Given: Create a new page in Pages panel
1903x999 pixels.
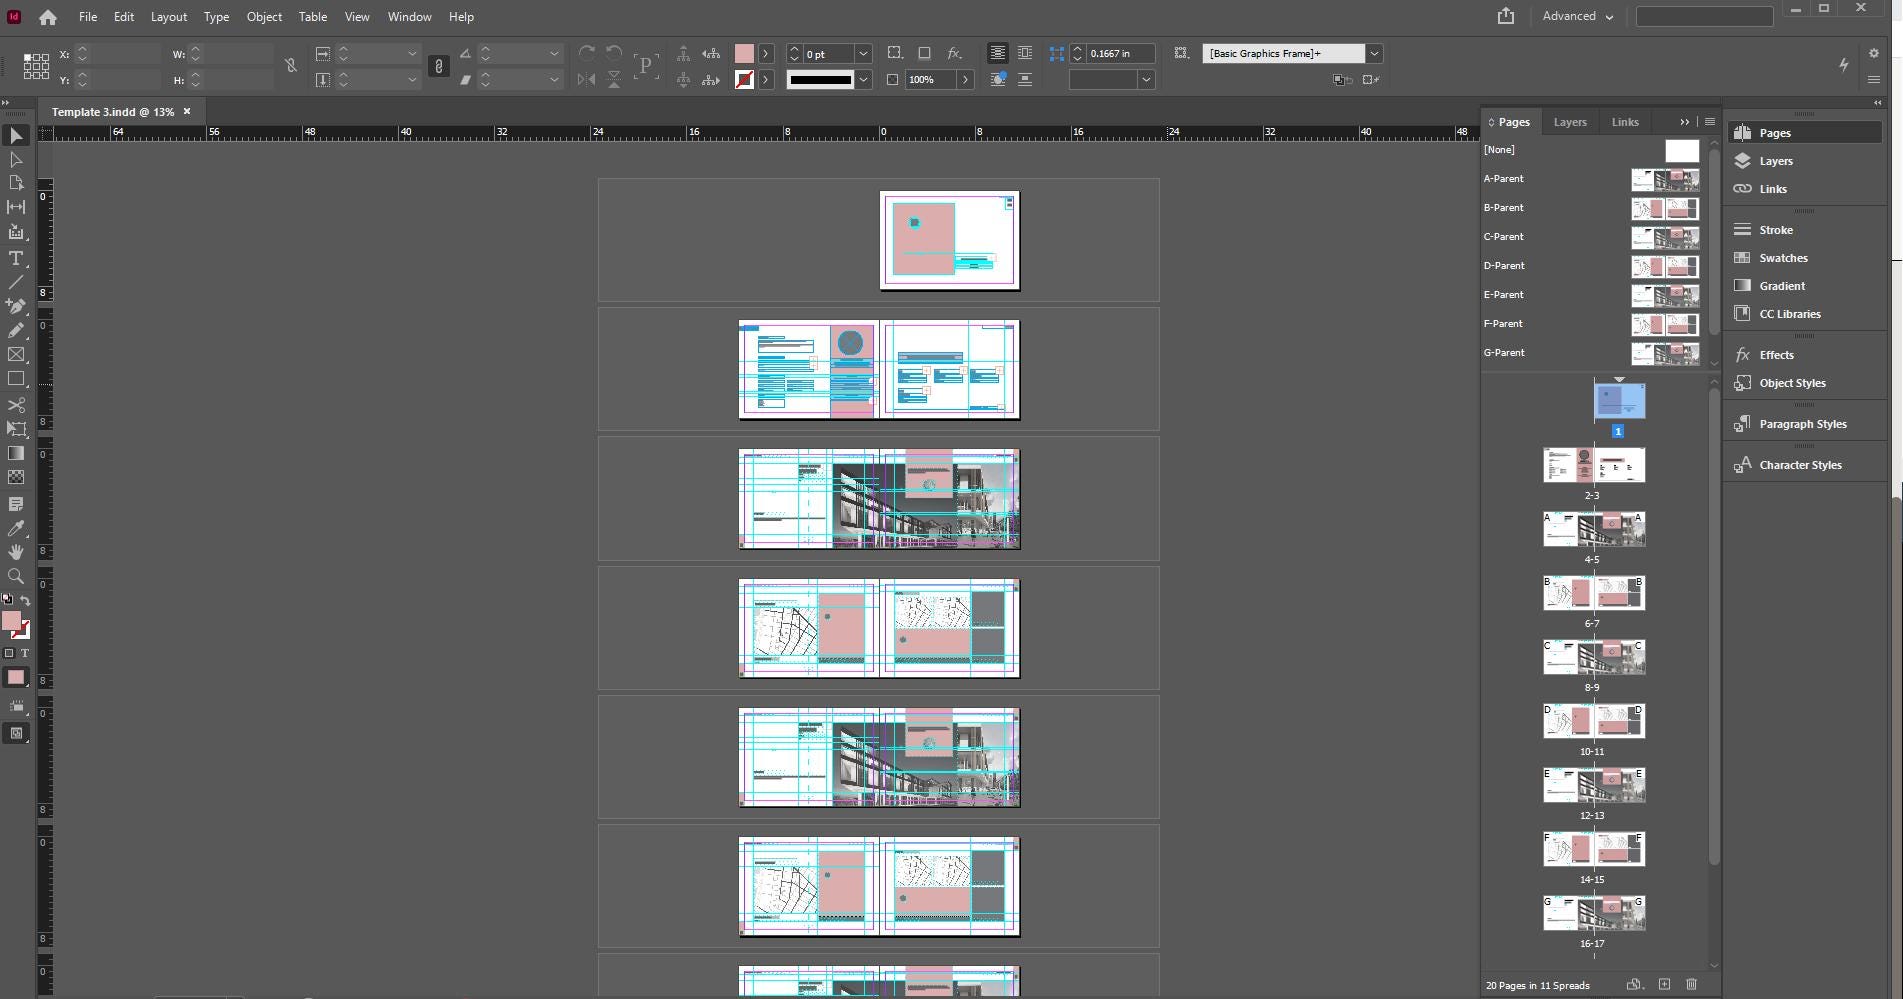Looking at the screenshot, I should point(1664,985).
